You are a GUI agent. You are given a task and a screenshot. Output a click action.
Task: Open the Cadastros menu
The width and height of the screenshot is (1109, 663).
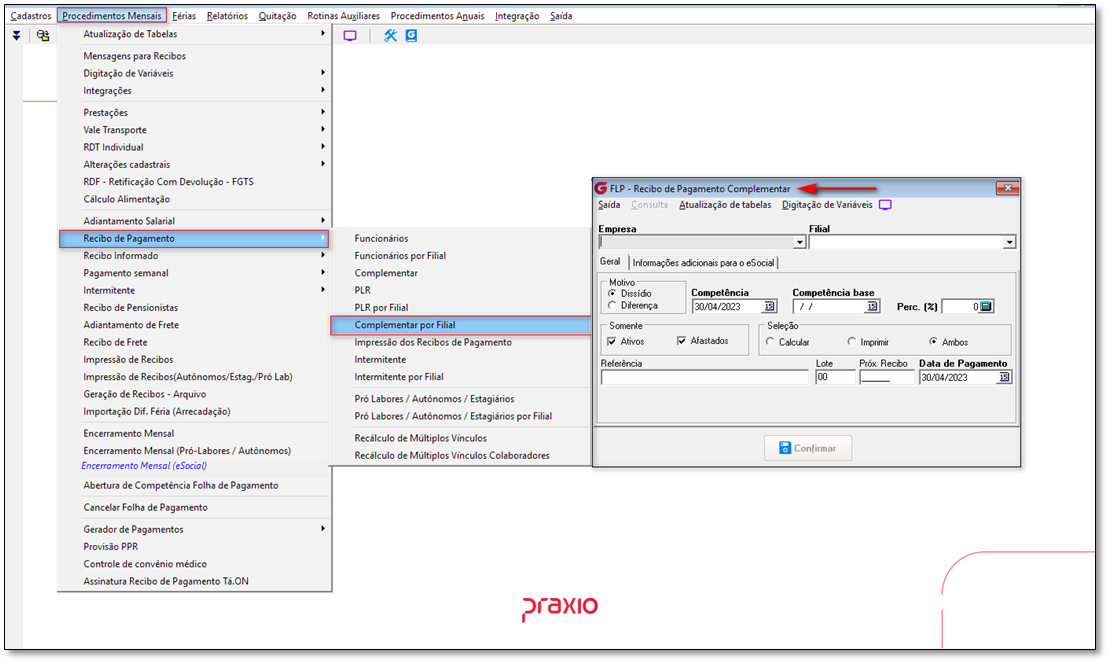[x=31, y=16]
